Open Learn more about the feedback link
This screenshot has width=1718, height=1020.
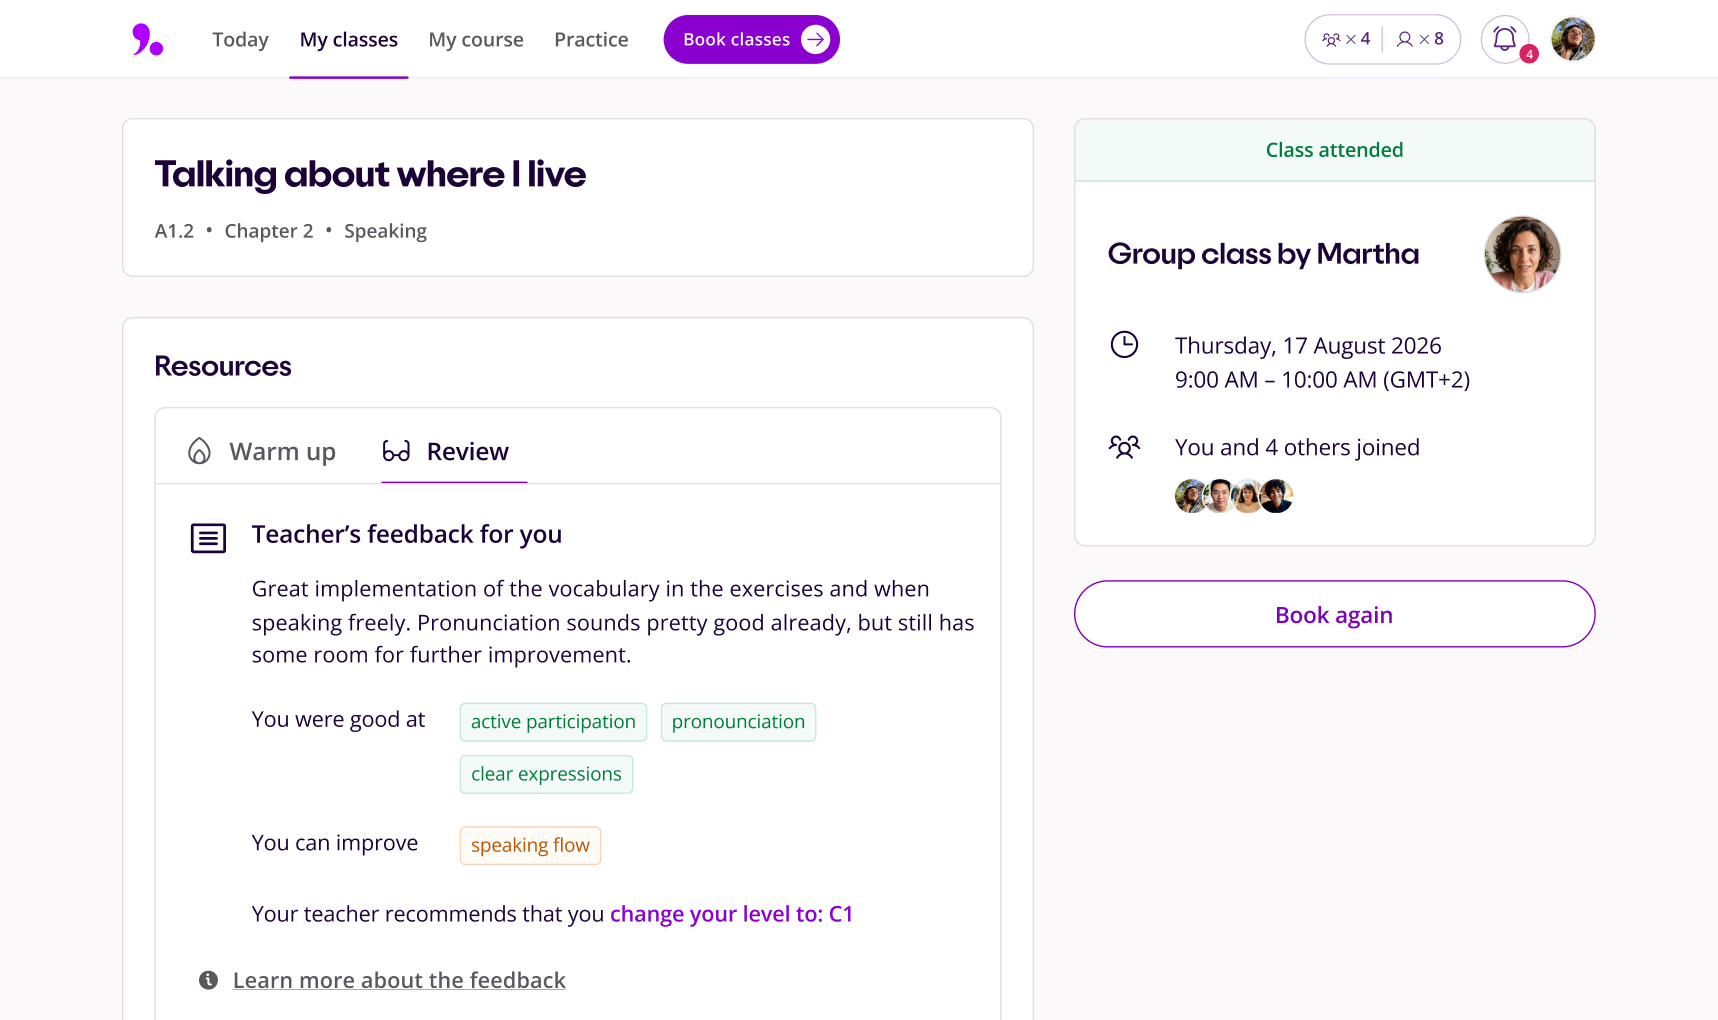[x=399, y=980]
